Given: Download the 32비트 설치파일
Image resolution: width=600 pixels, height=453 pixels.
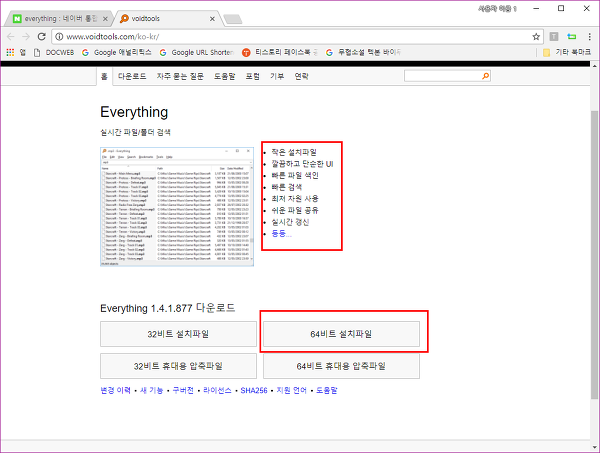Looking at the screenshot, I should coord(178,334).
